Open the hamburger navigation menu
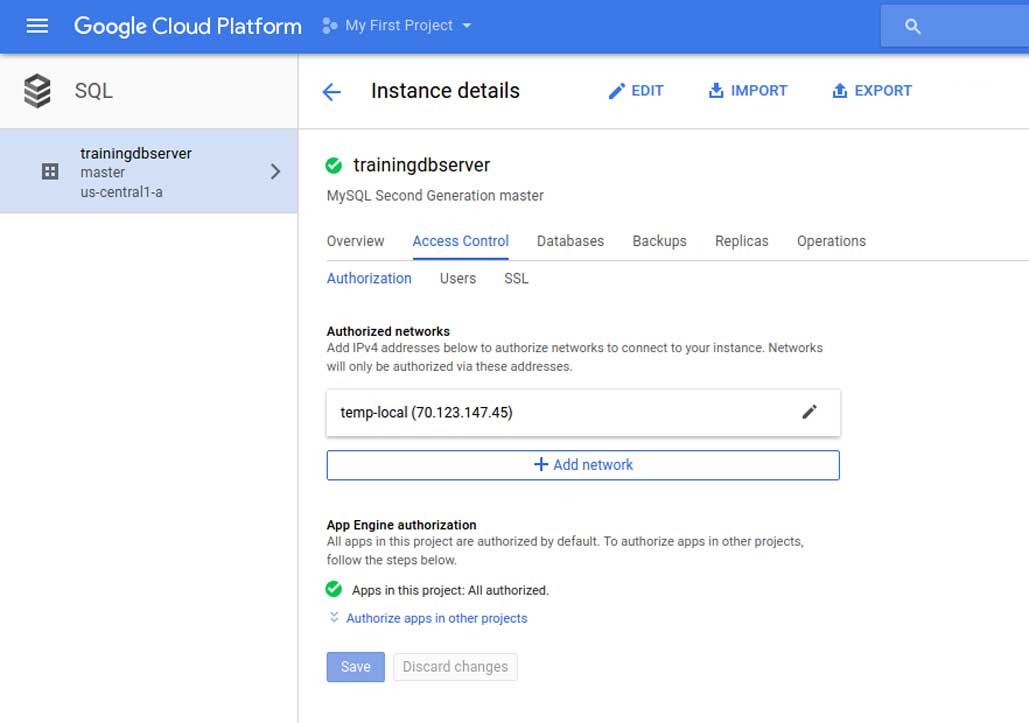1029x723 pixels. (x=37, y=26)
